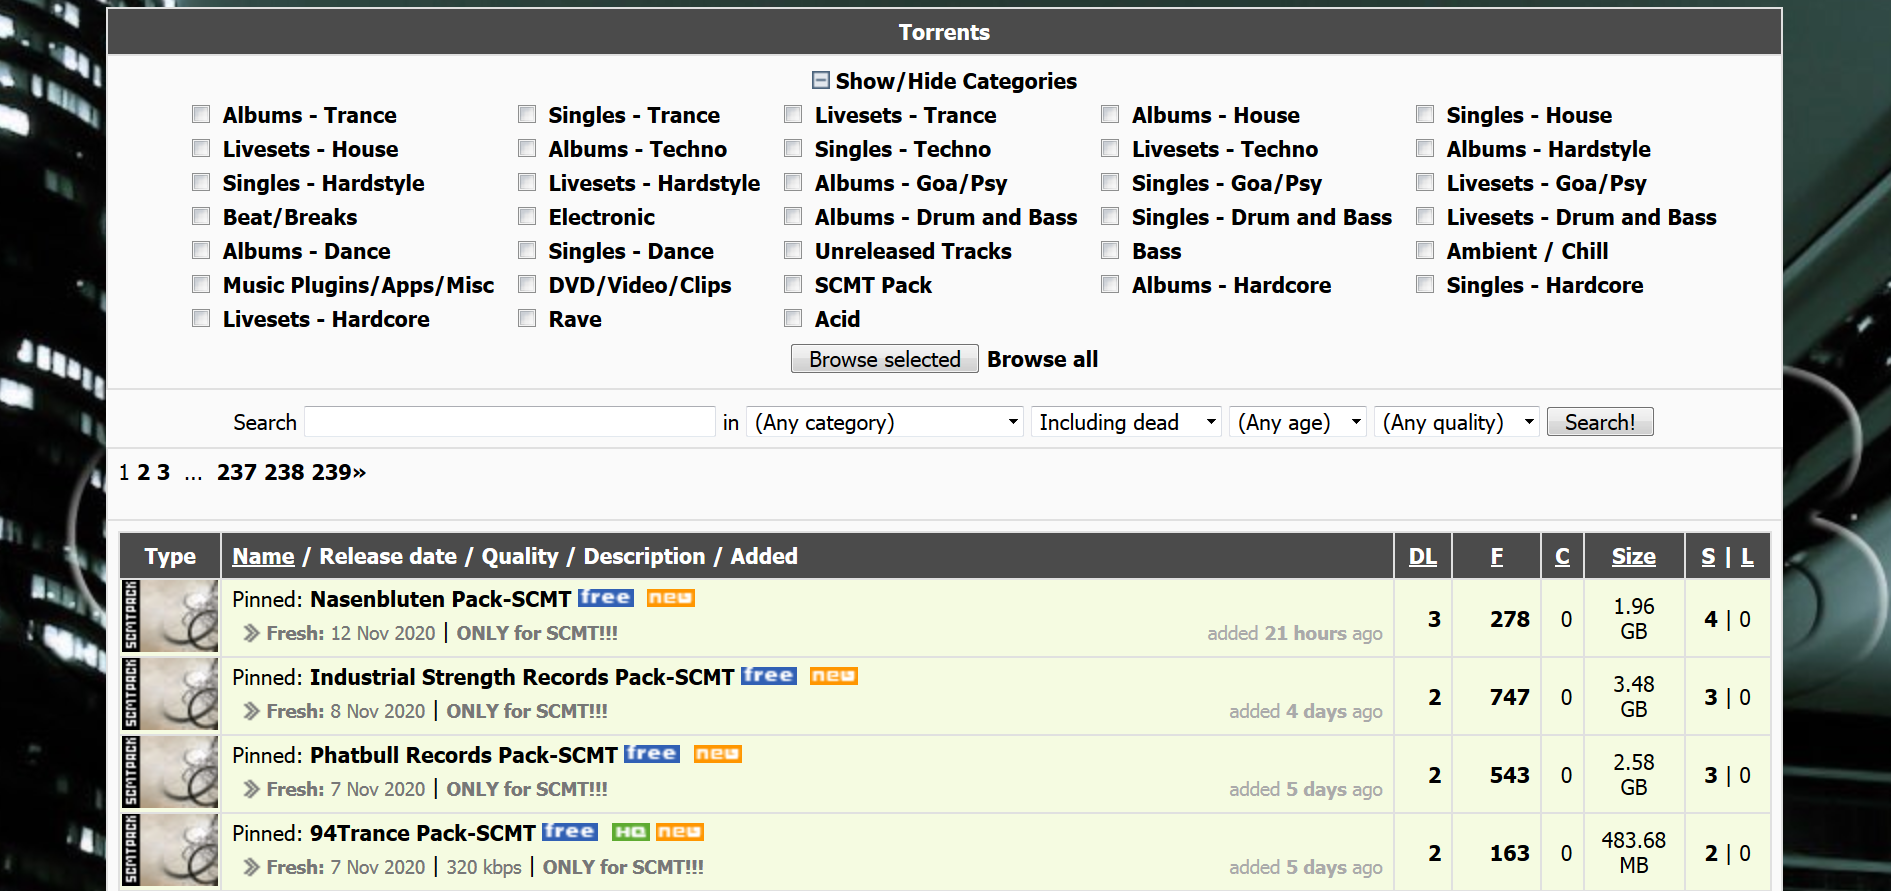
Task: Click the free badge on Nasenbluten Pack-SCMT
Action: coord(605,597)
